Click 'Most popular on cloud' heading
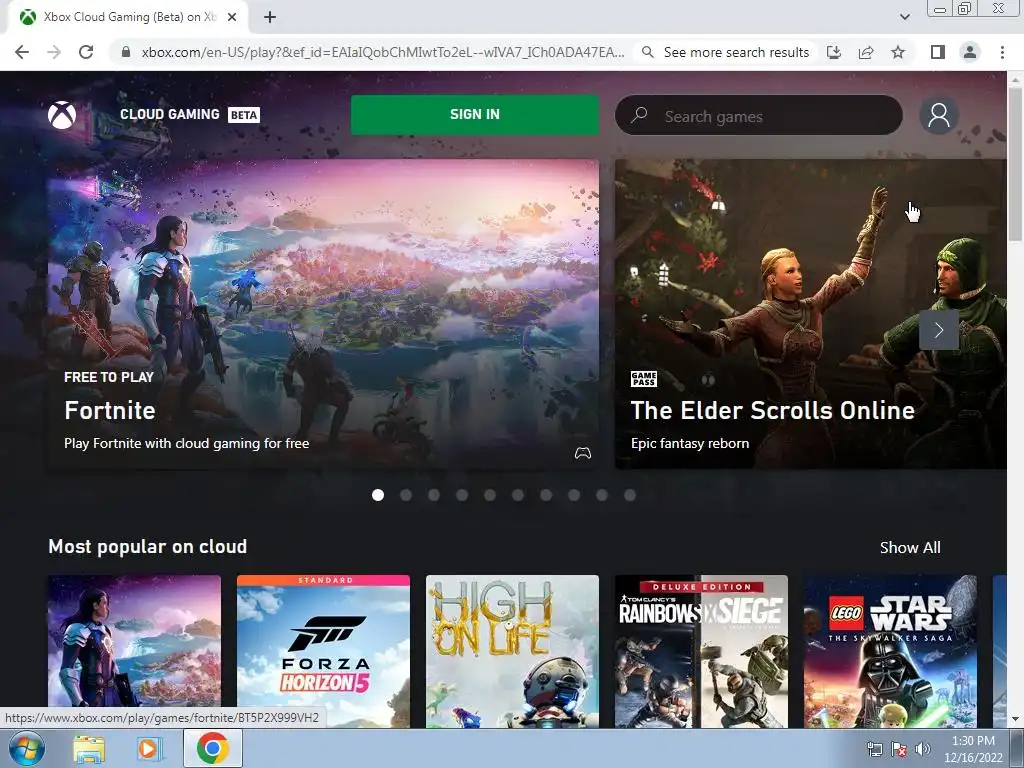Image resolution: width=1024 pixels, height=768 pixels. (x=148, y=547)
